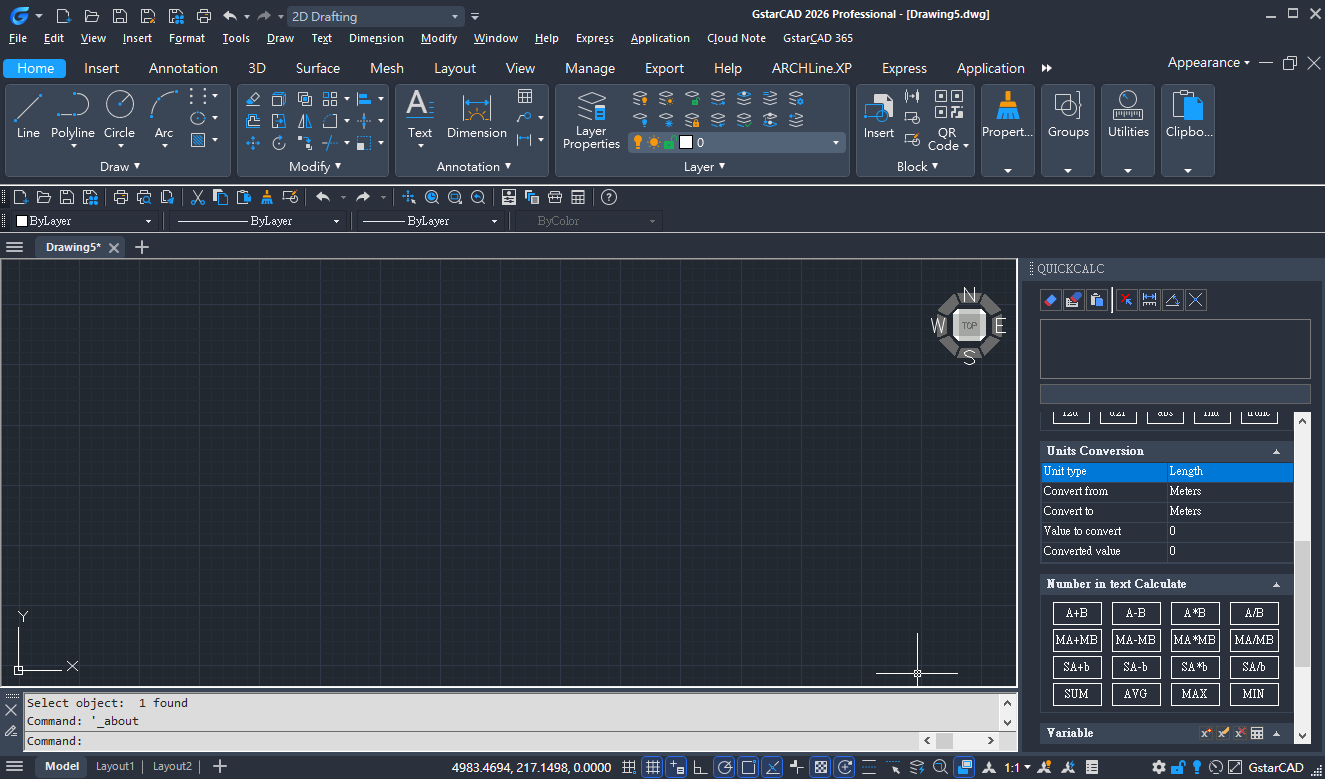Click the Undo arrow in standard toolbar
This screenshot has width=1325, height=779.
323,197
